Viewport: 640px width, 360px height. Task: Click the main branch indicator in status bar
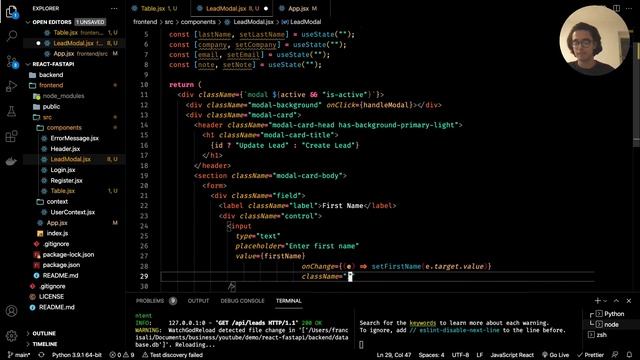19,355
